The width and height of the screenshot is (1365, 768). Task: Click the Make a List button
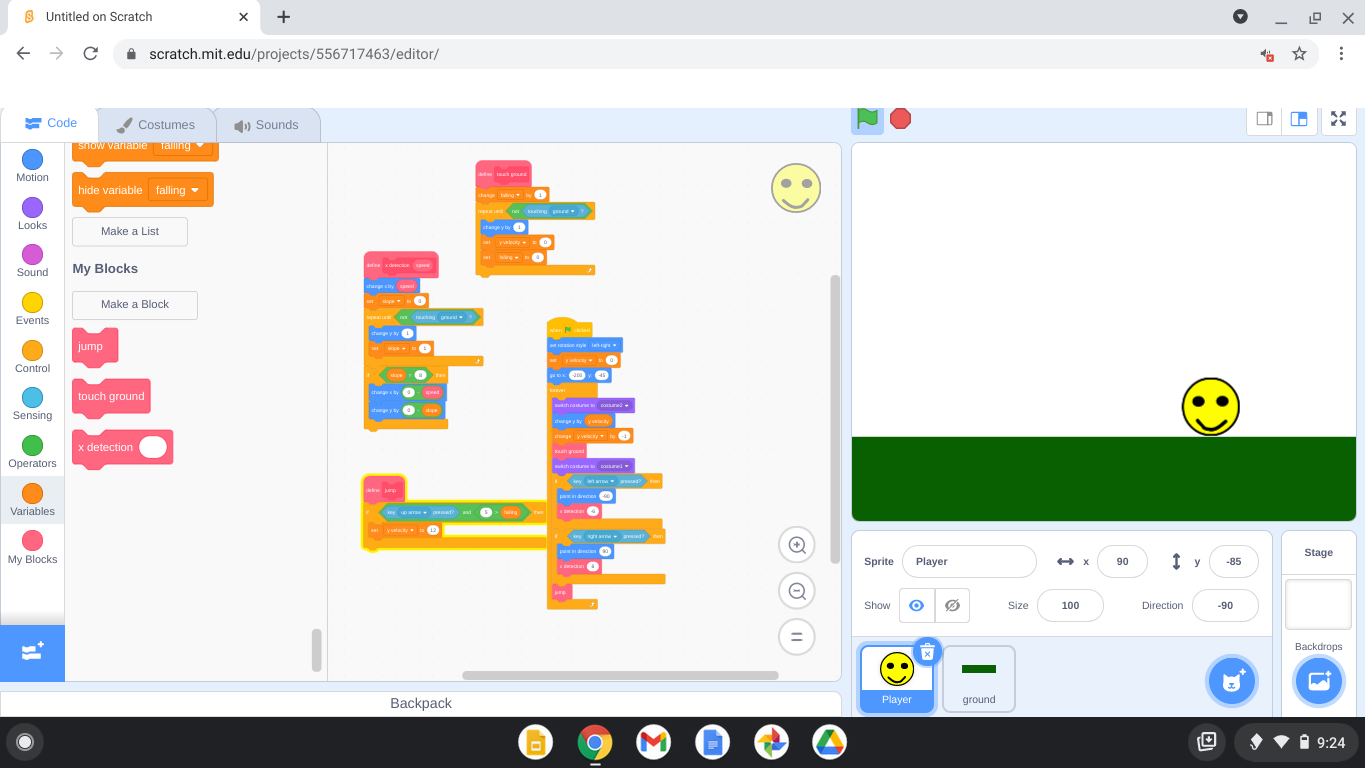[129, 231]
